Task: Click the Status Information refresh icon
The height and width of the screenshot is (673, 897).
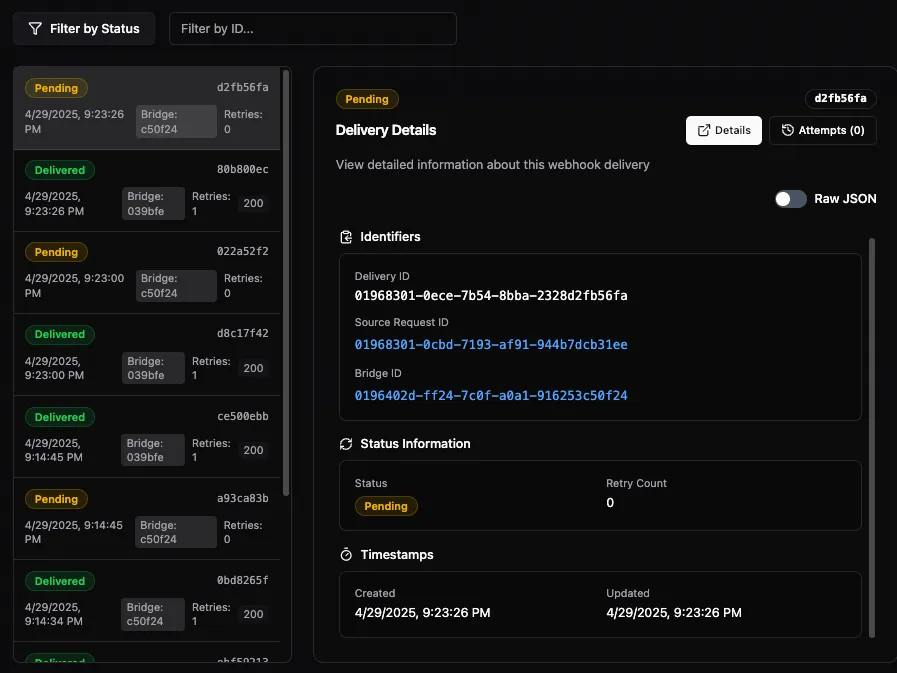Action: pos(345,443)
